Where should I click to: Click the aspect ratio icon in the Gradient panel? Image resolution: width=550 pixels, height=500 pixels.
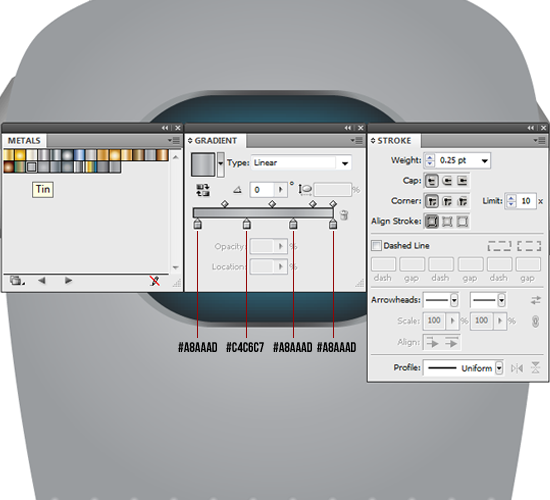pos(305,190)
